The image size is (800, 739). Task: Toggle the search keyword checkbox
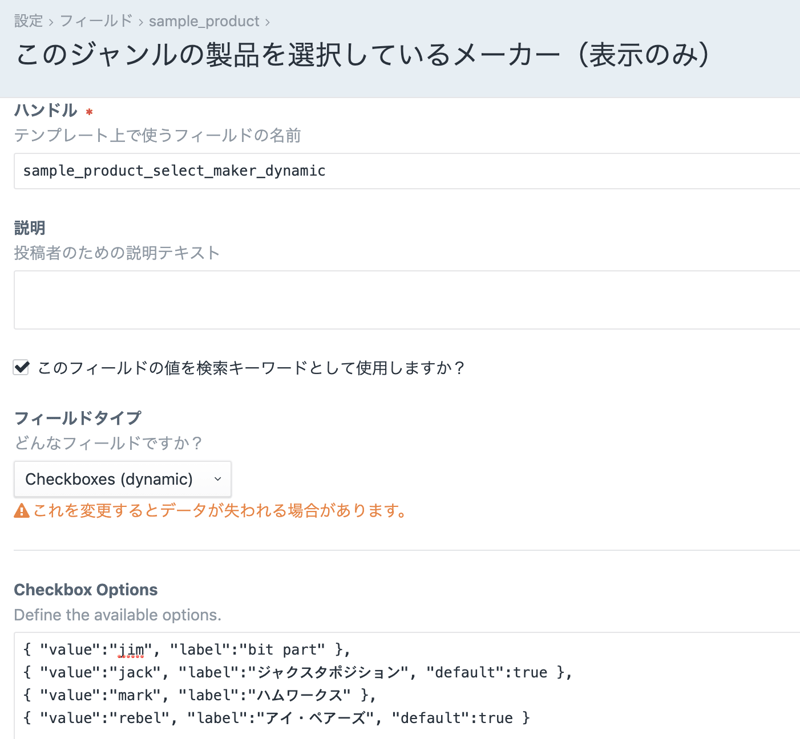21,367
